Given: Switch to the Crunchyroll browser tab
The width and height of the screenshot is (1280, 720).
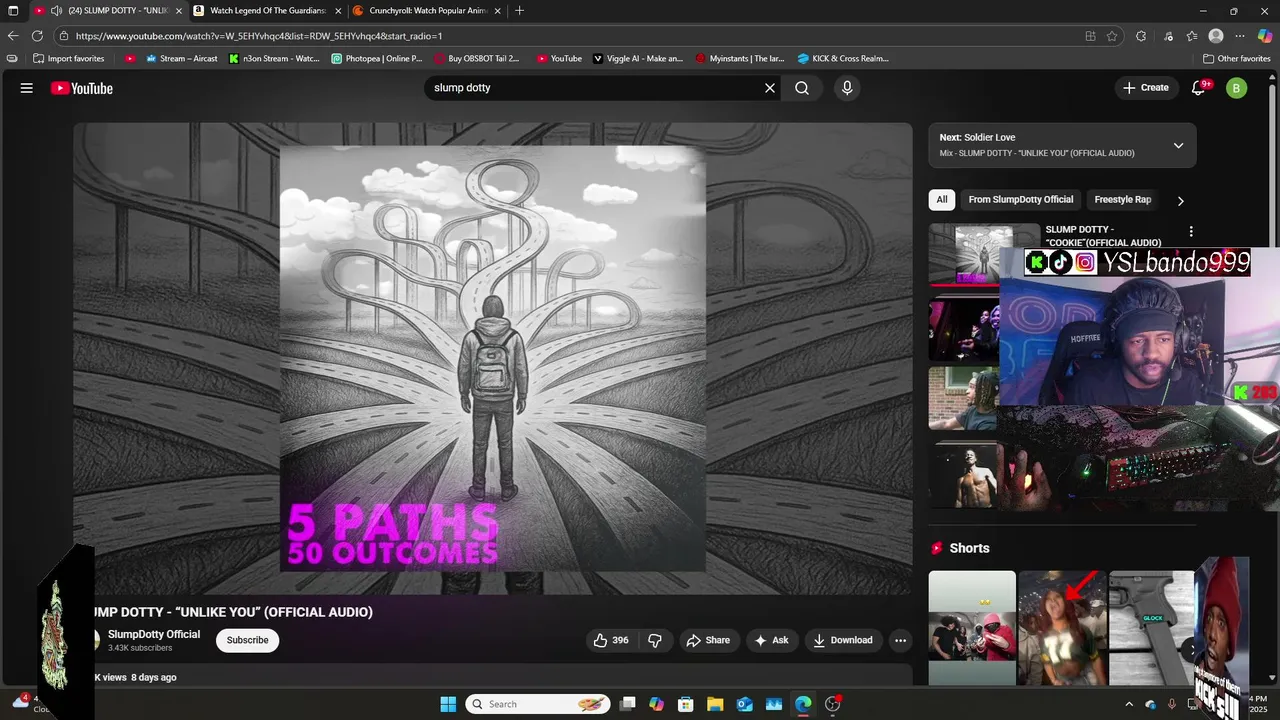Looking at the screenshot, I should (x=427, y=11).
